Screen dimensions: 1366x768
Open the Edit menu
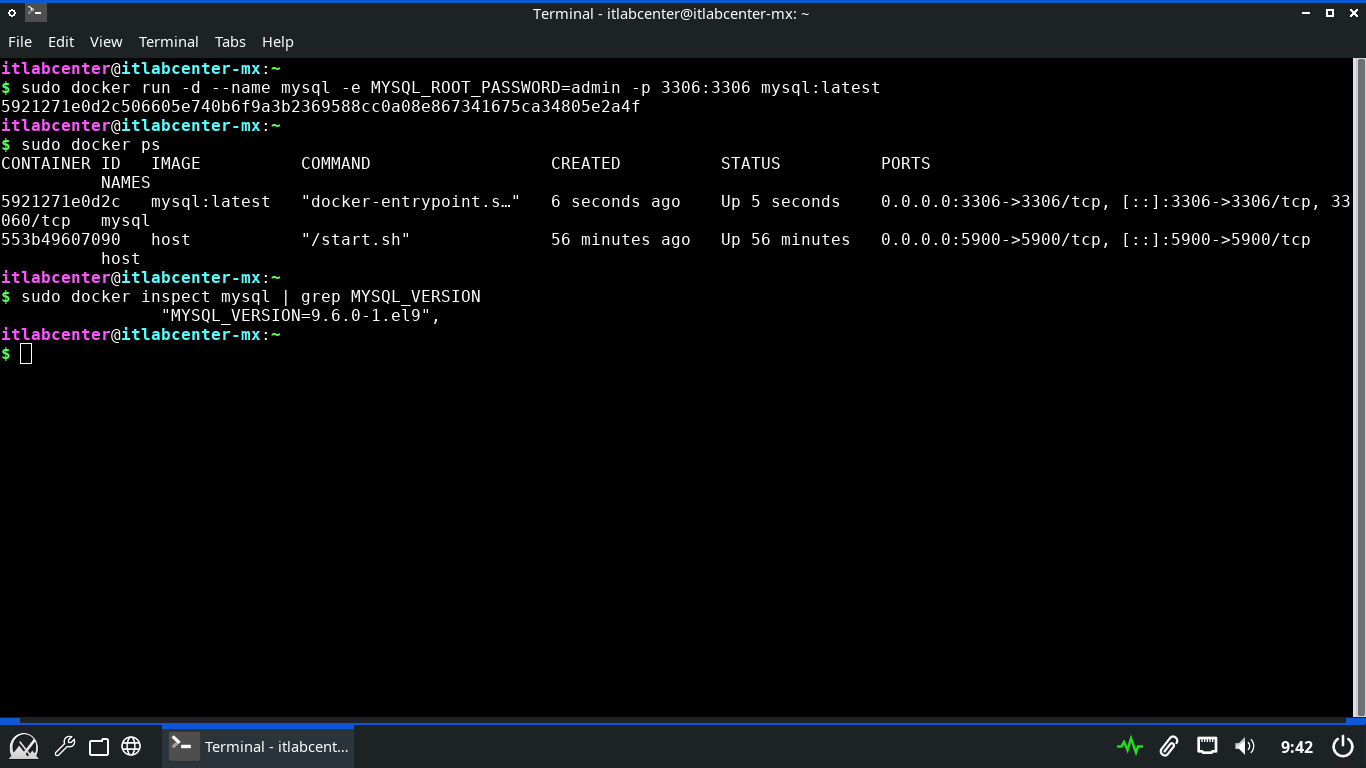tap(61, 42)
